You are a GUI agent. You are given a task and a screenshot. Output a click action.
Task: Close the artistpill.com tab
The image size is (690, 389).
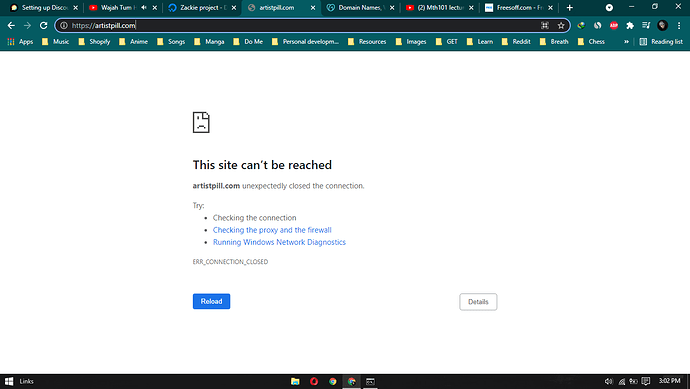click(313, 8)
